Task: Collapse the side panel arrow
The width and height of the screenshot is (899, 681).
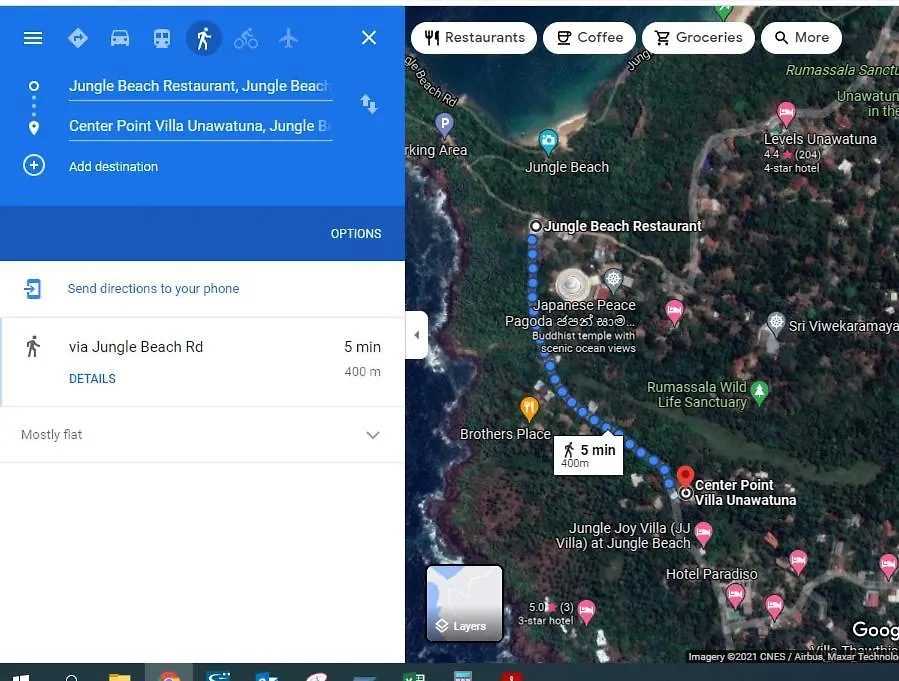Action: 417,335
